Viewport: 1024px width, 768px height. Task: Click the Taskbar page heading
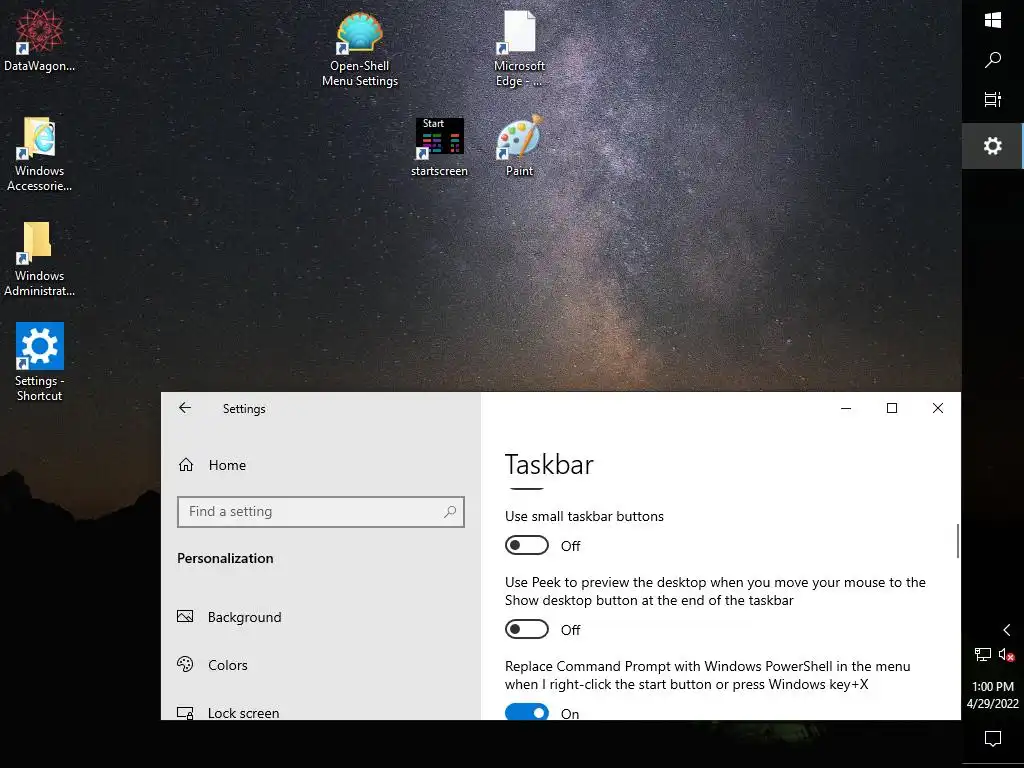click(x=549, y=465)
